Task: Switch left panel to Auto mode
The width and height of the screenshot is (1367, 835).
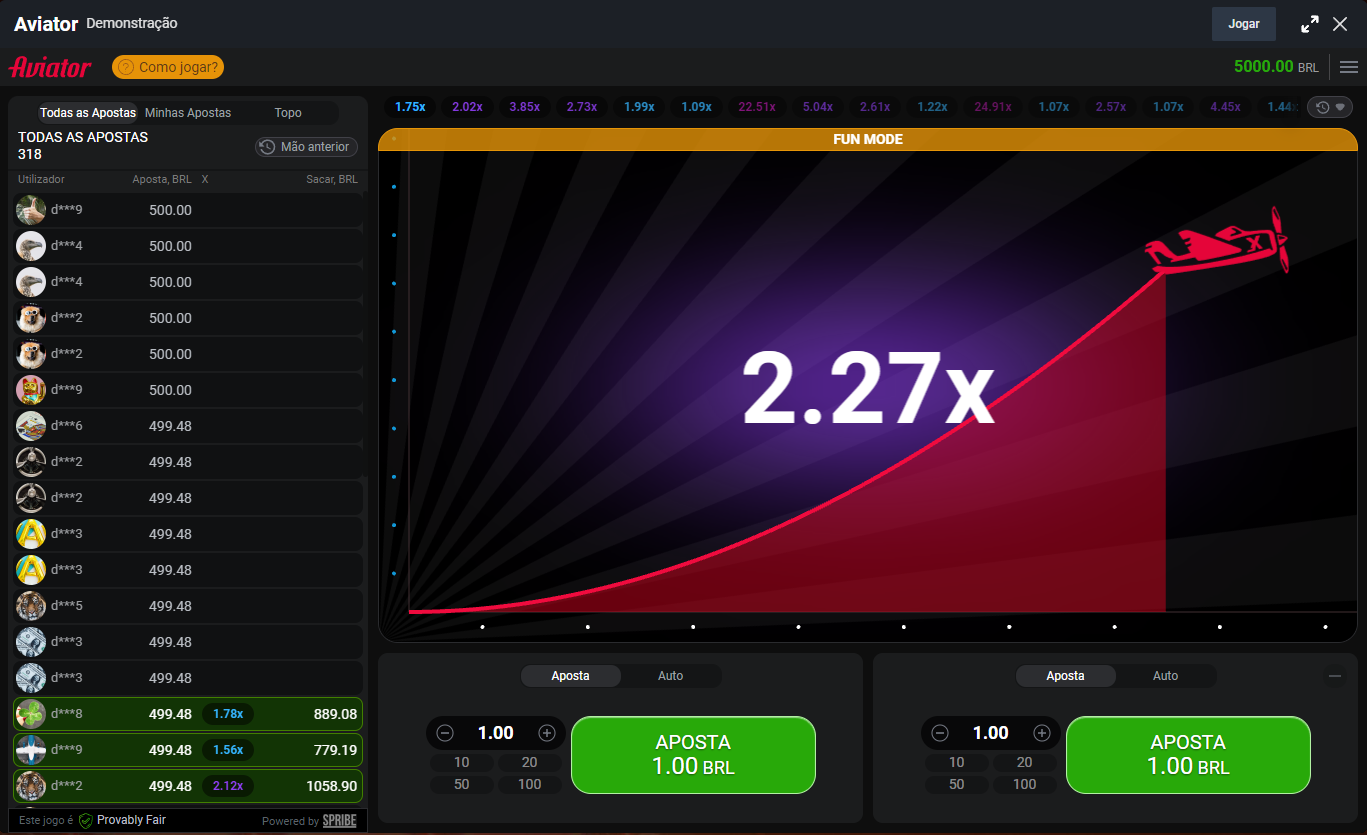Action: pos(670,676)
